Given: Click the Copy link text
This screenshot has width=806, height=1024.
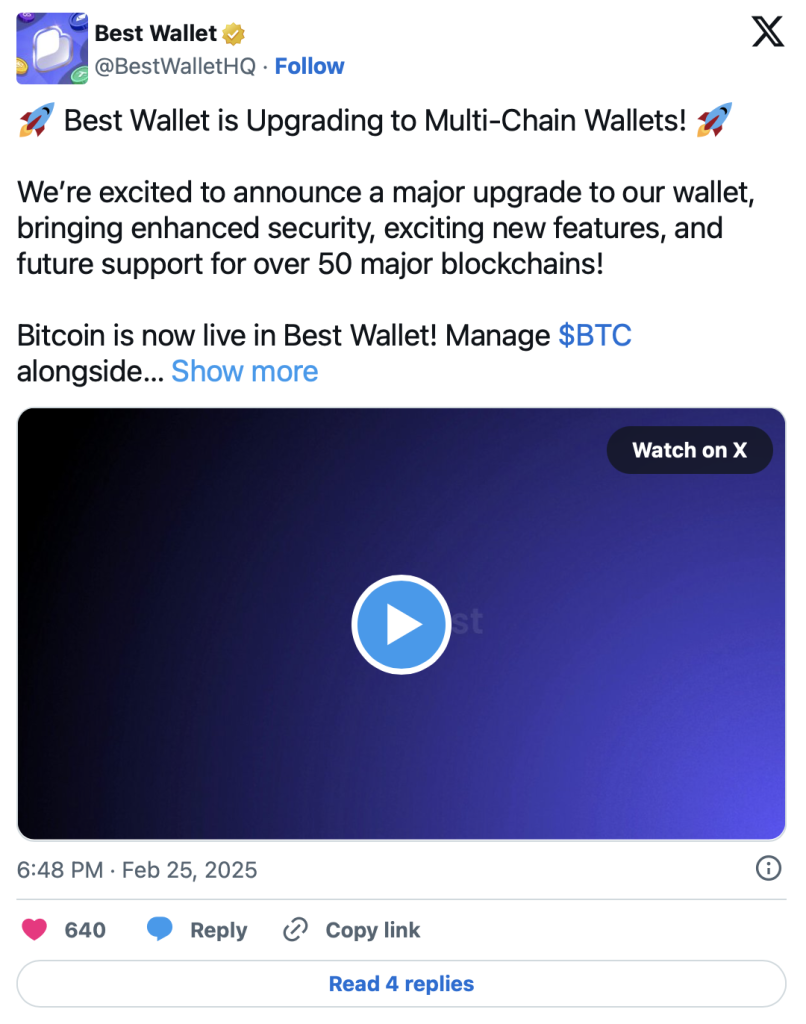Looking at the screenshot, I should pyautogui.click(x=372, y=930).
